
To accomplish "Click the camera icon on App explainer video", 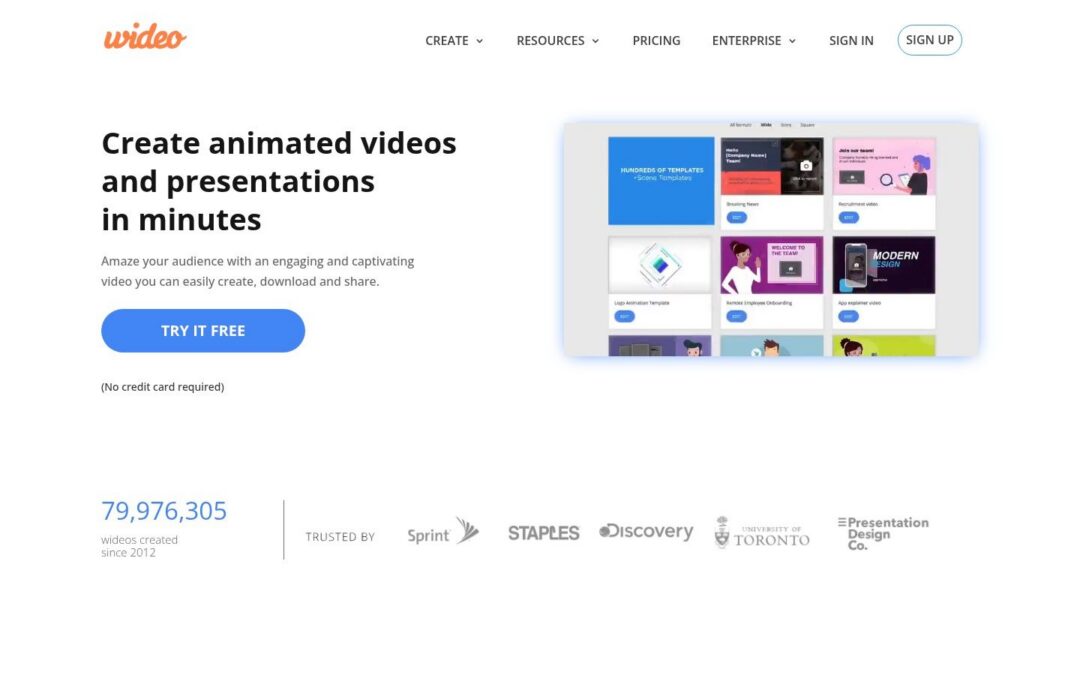I will click(x=857, y=265).
